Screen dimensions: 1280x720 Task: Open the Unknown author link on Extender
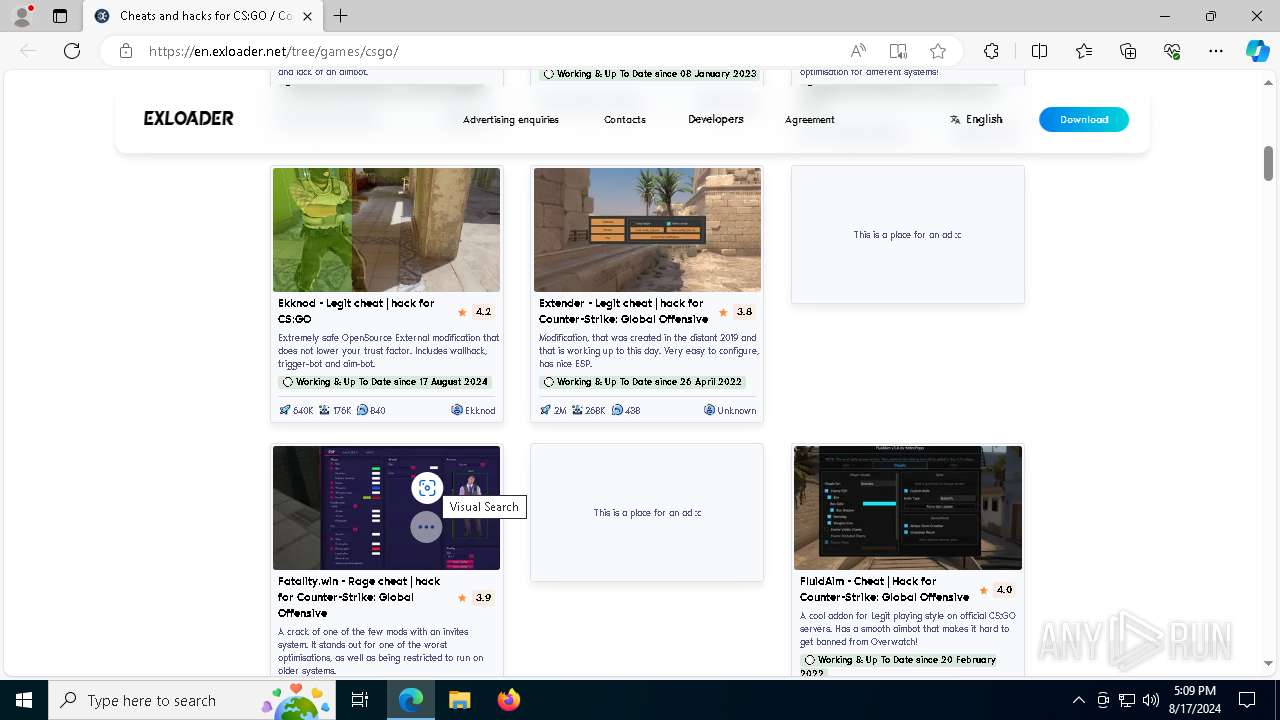[730, 410]
